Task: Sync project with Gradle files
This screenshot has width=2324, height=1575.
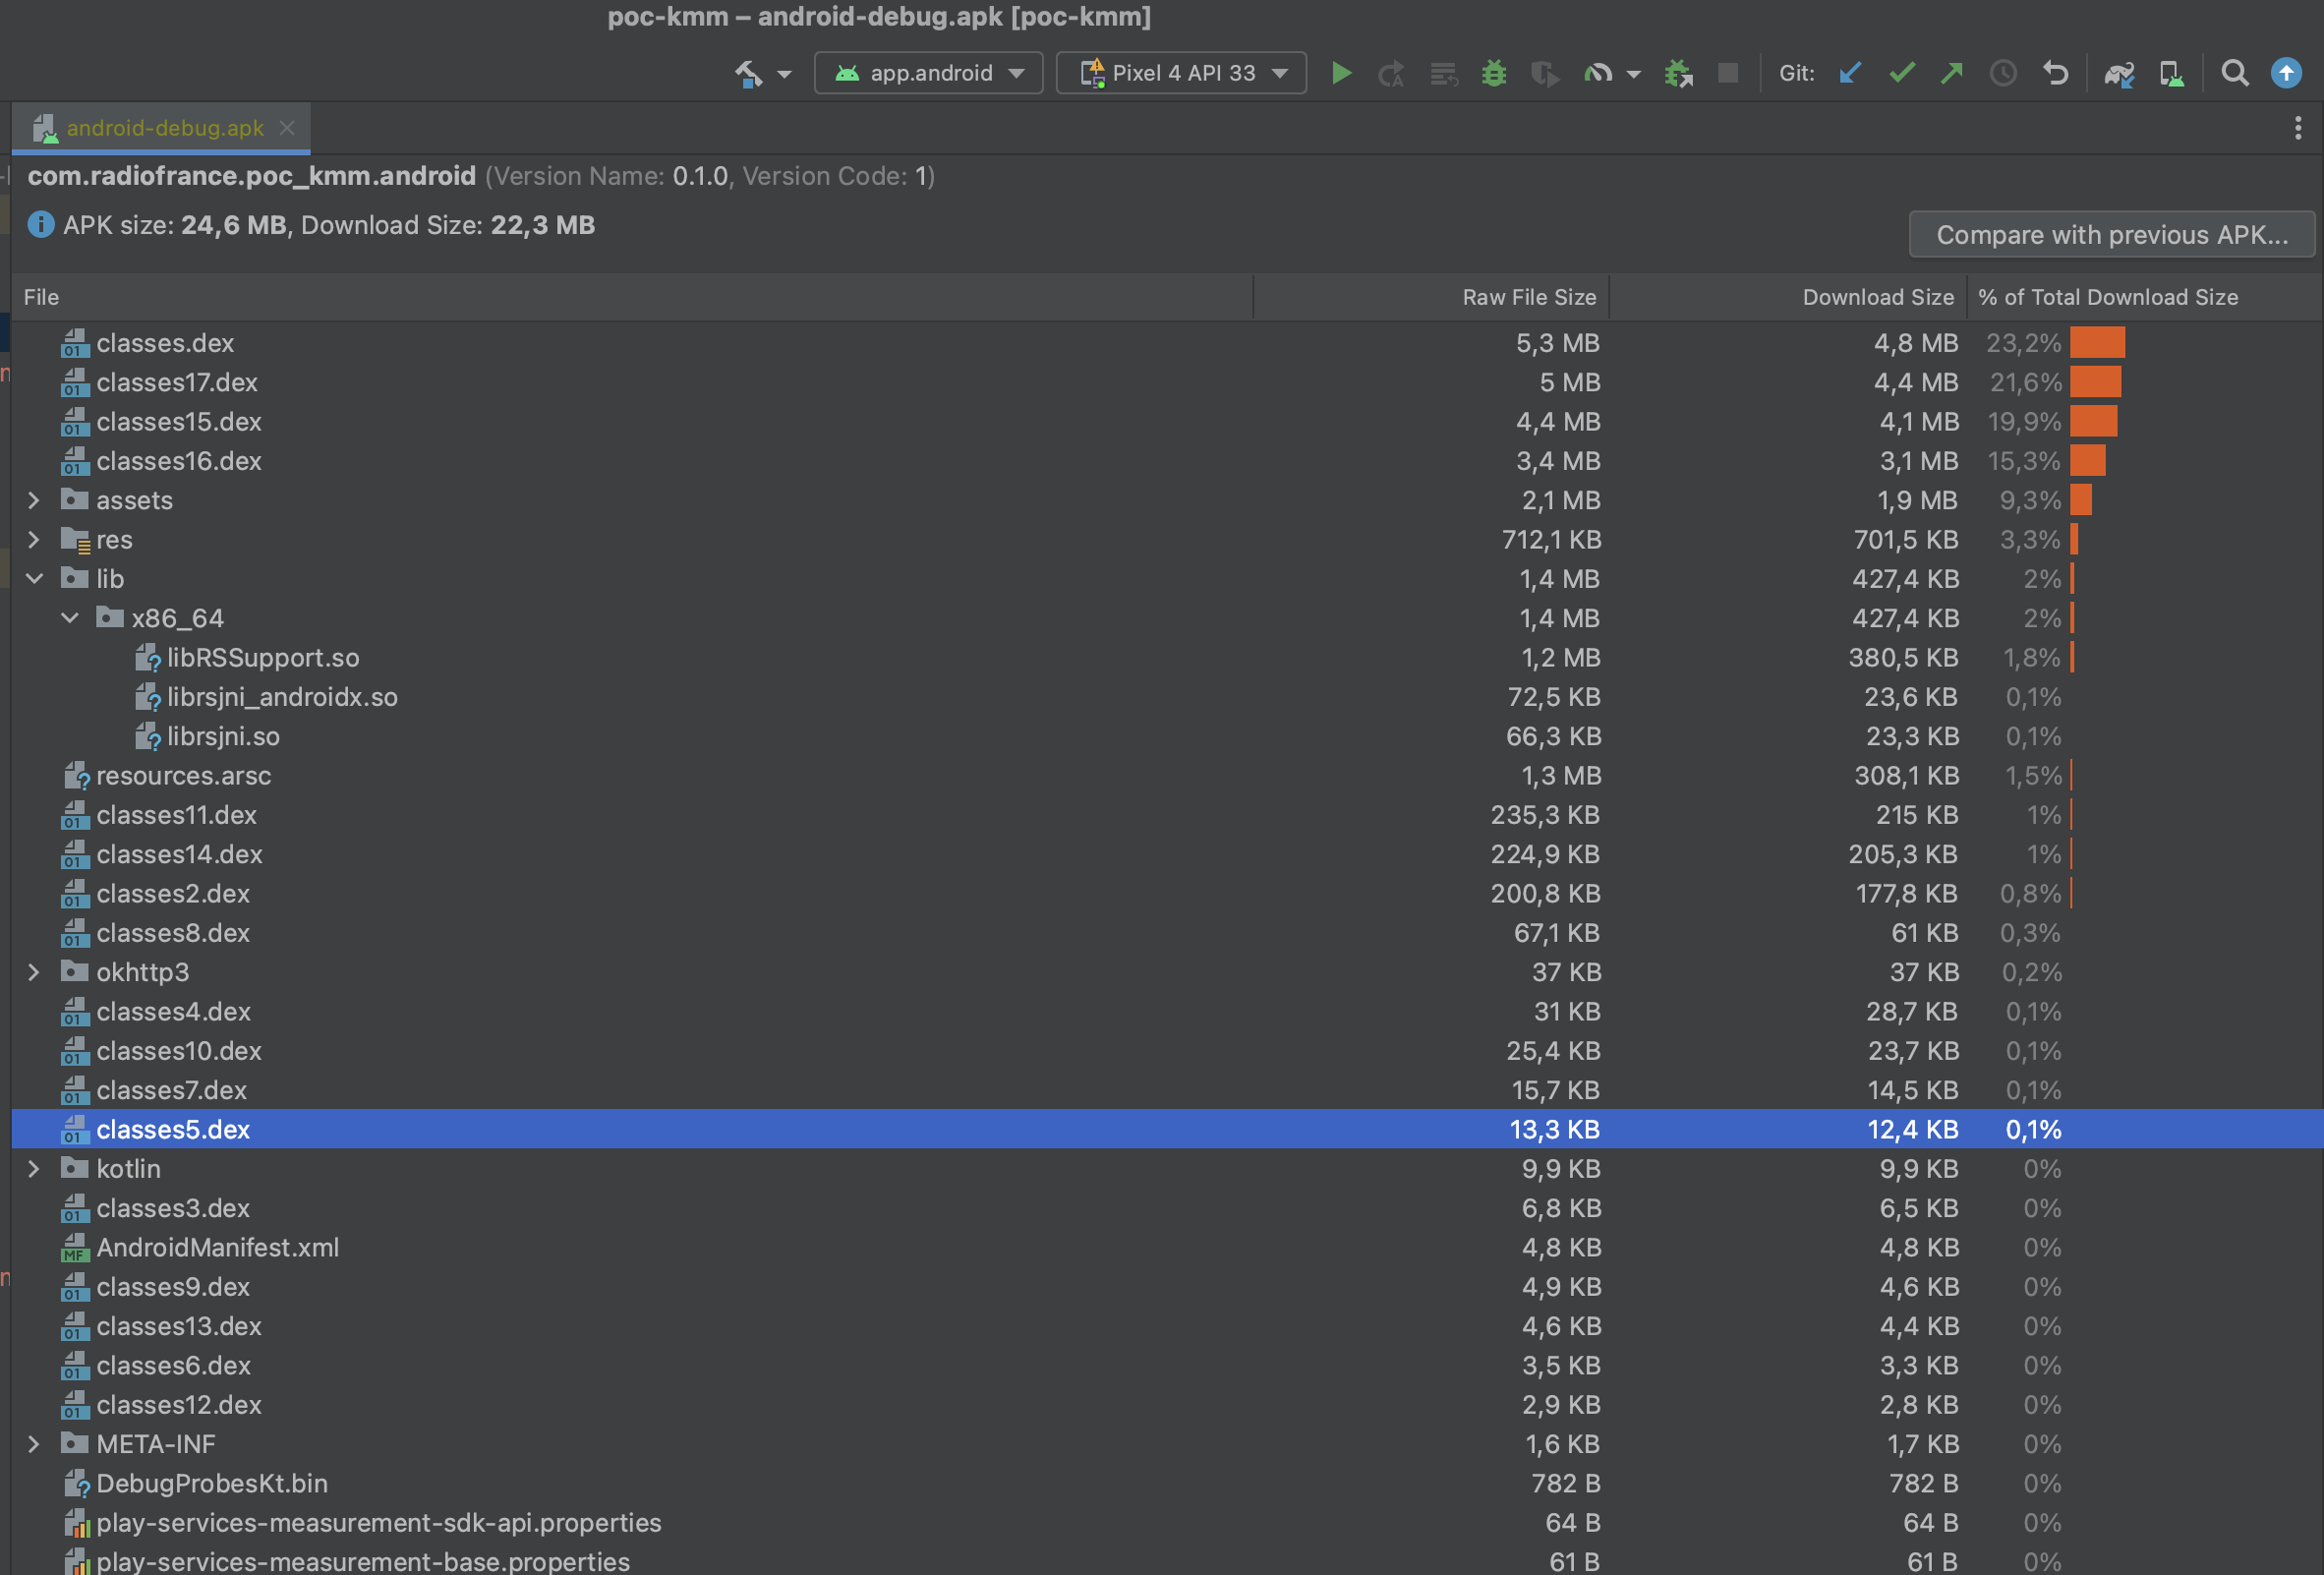Action: pos(2120,72)
